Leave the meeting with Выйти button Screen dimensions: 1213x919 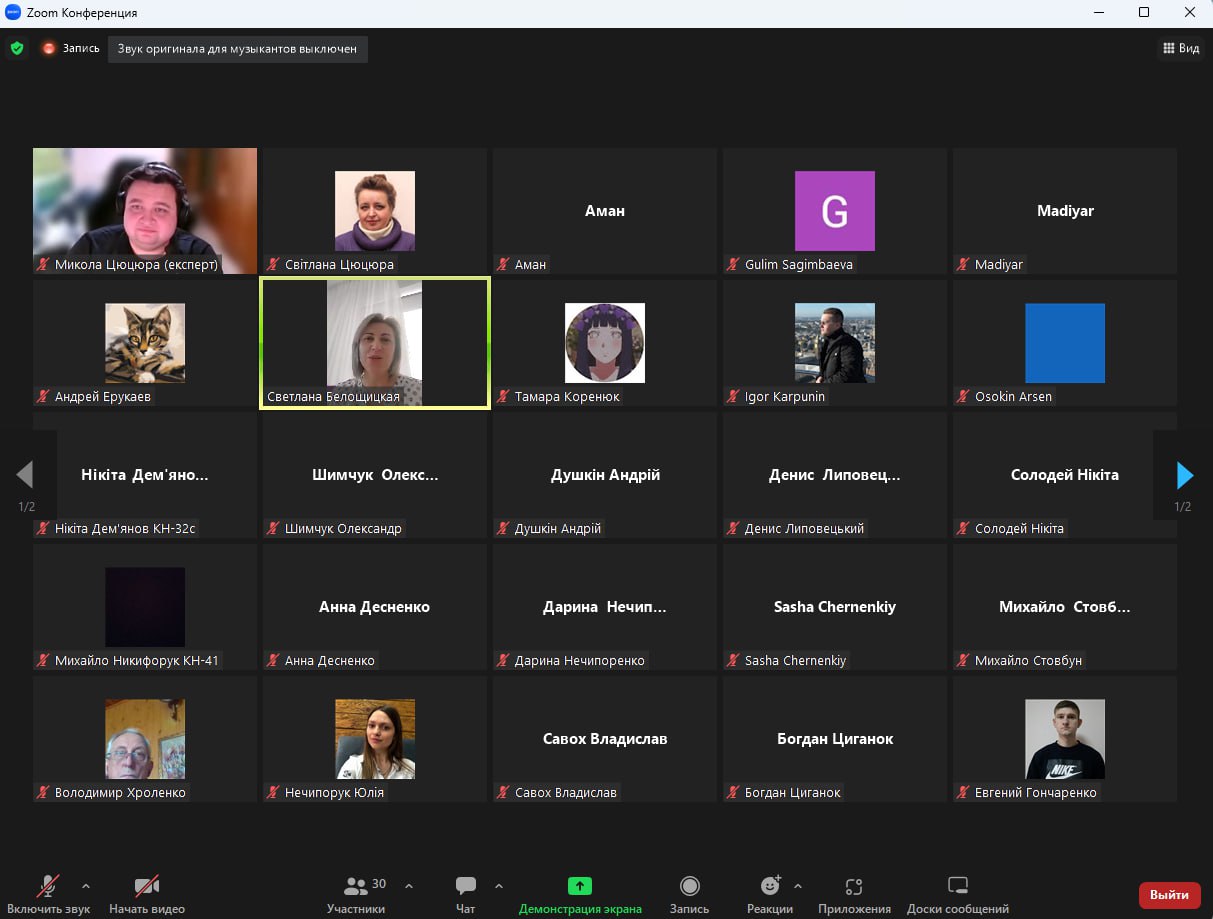(x=1169, y=895)
